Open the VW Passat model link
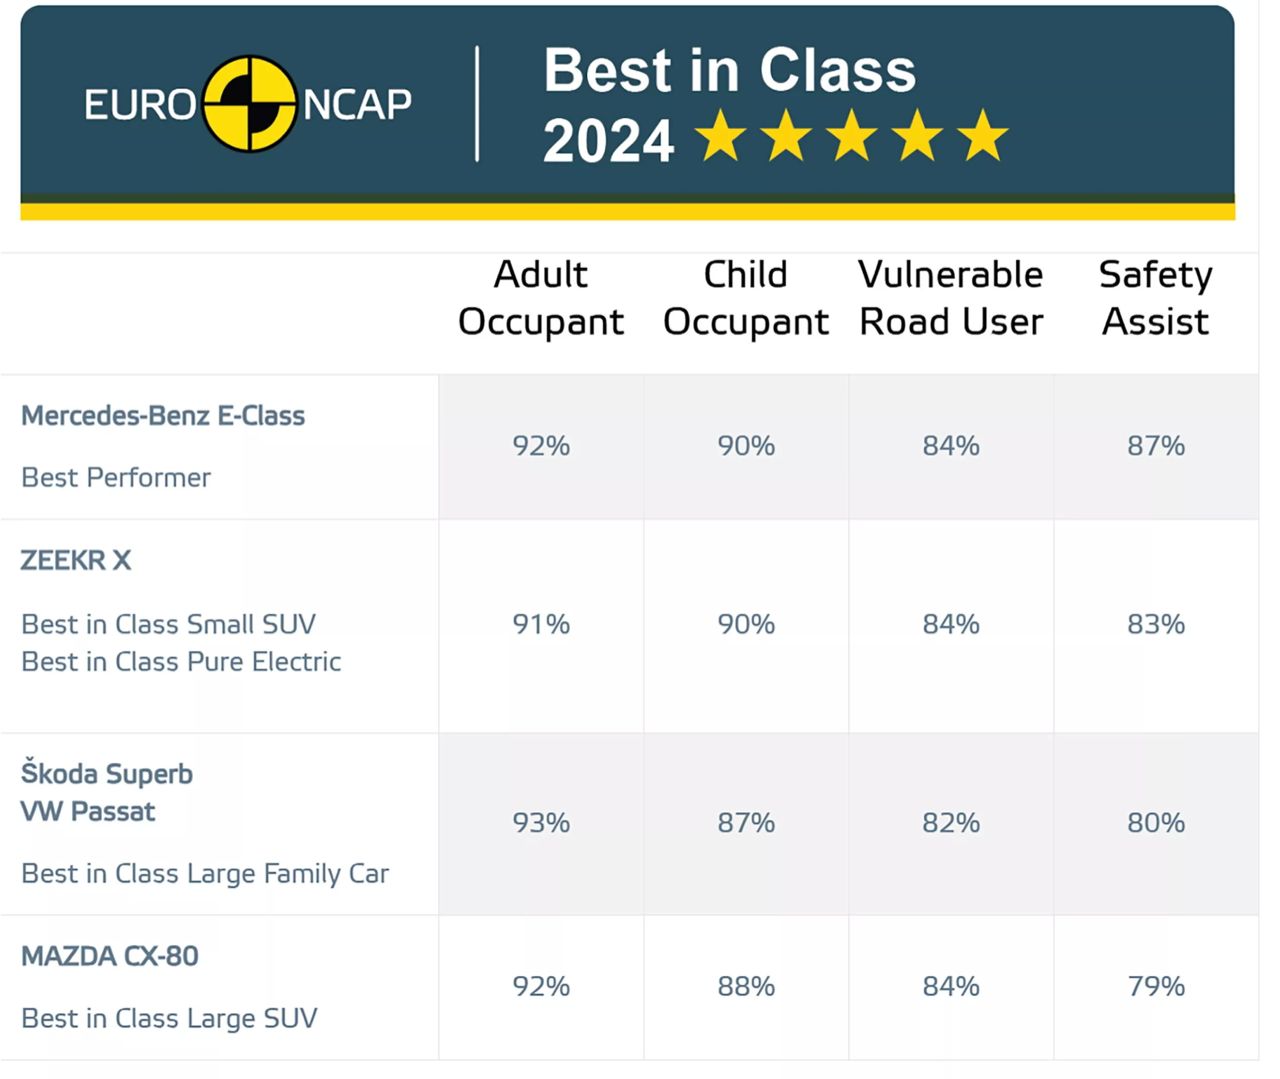The image size is (1280, 1079). point(88,811)
